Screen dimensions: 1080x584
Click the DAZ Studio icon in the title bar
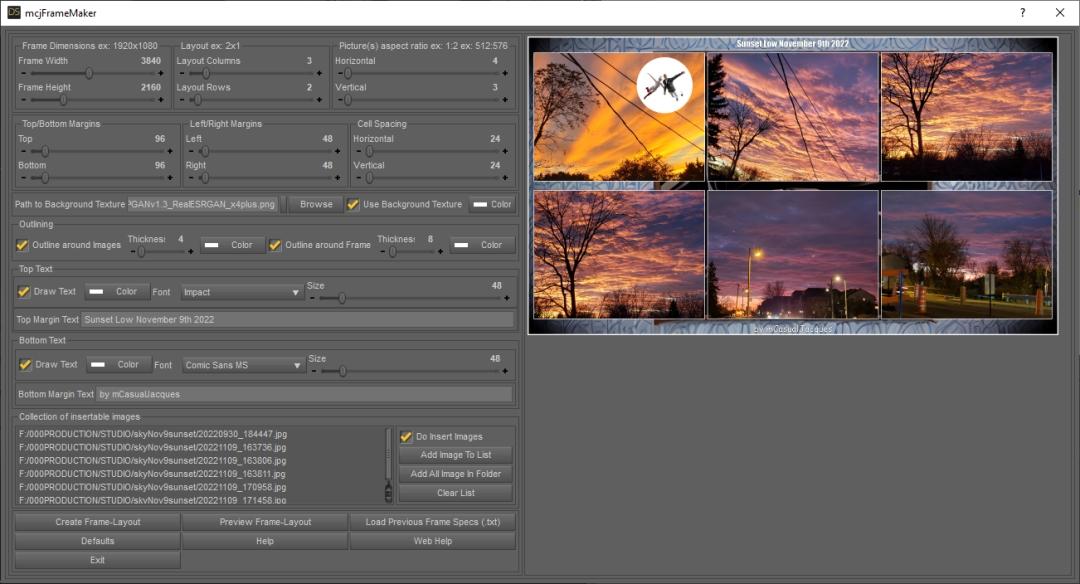tap(13, 12)
